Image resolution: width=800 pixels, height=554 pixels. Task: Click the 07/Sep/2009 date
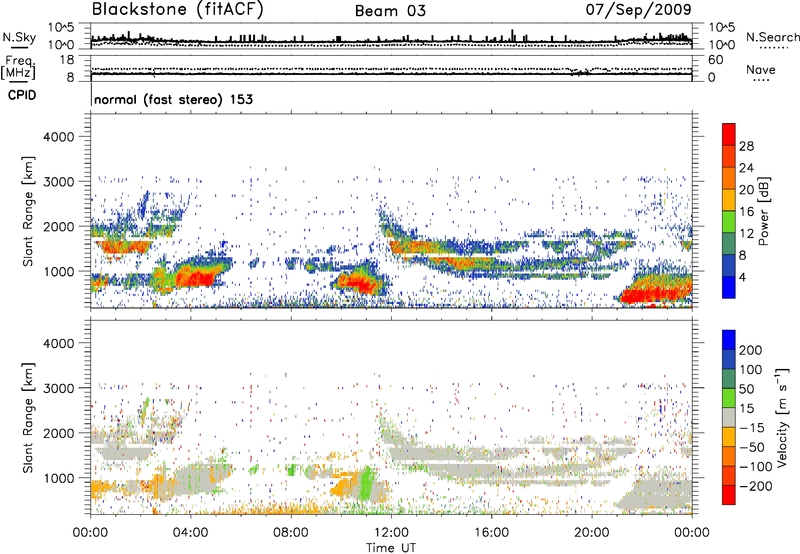click(638, 10)
